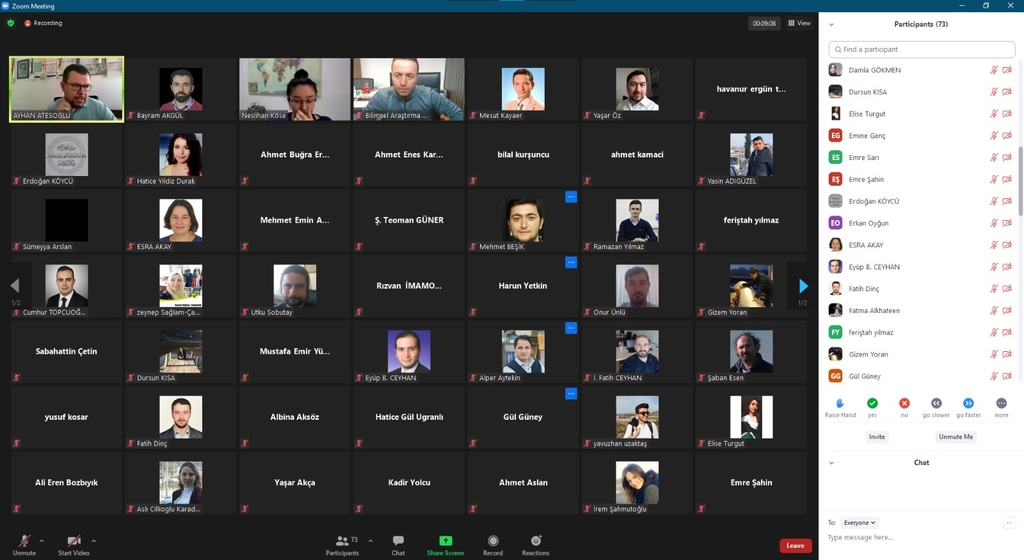This screenshot has height=560, width=1024.
Task: Click the green 'yes' reaction icon
Action: click(872, 403)
